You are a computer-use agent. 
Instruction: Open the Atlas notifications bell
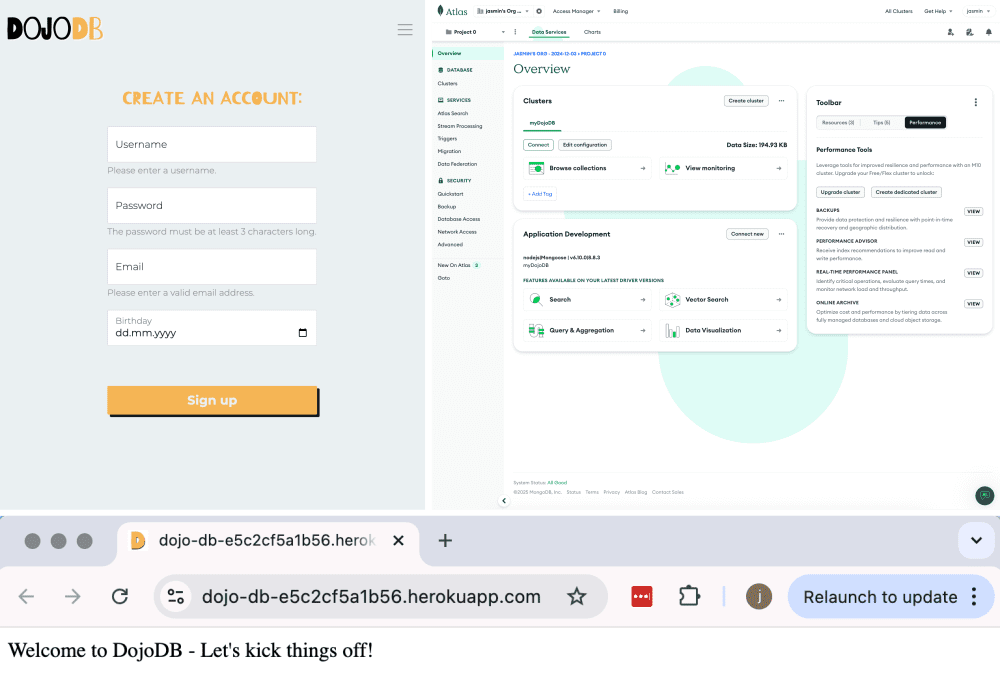(989, 32)
